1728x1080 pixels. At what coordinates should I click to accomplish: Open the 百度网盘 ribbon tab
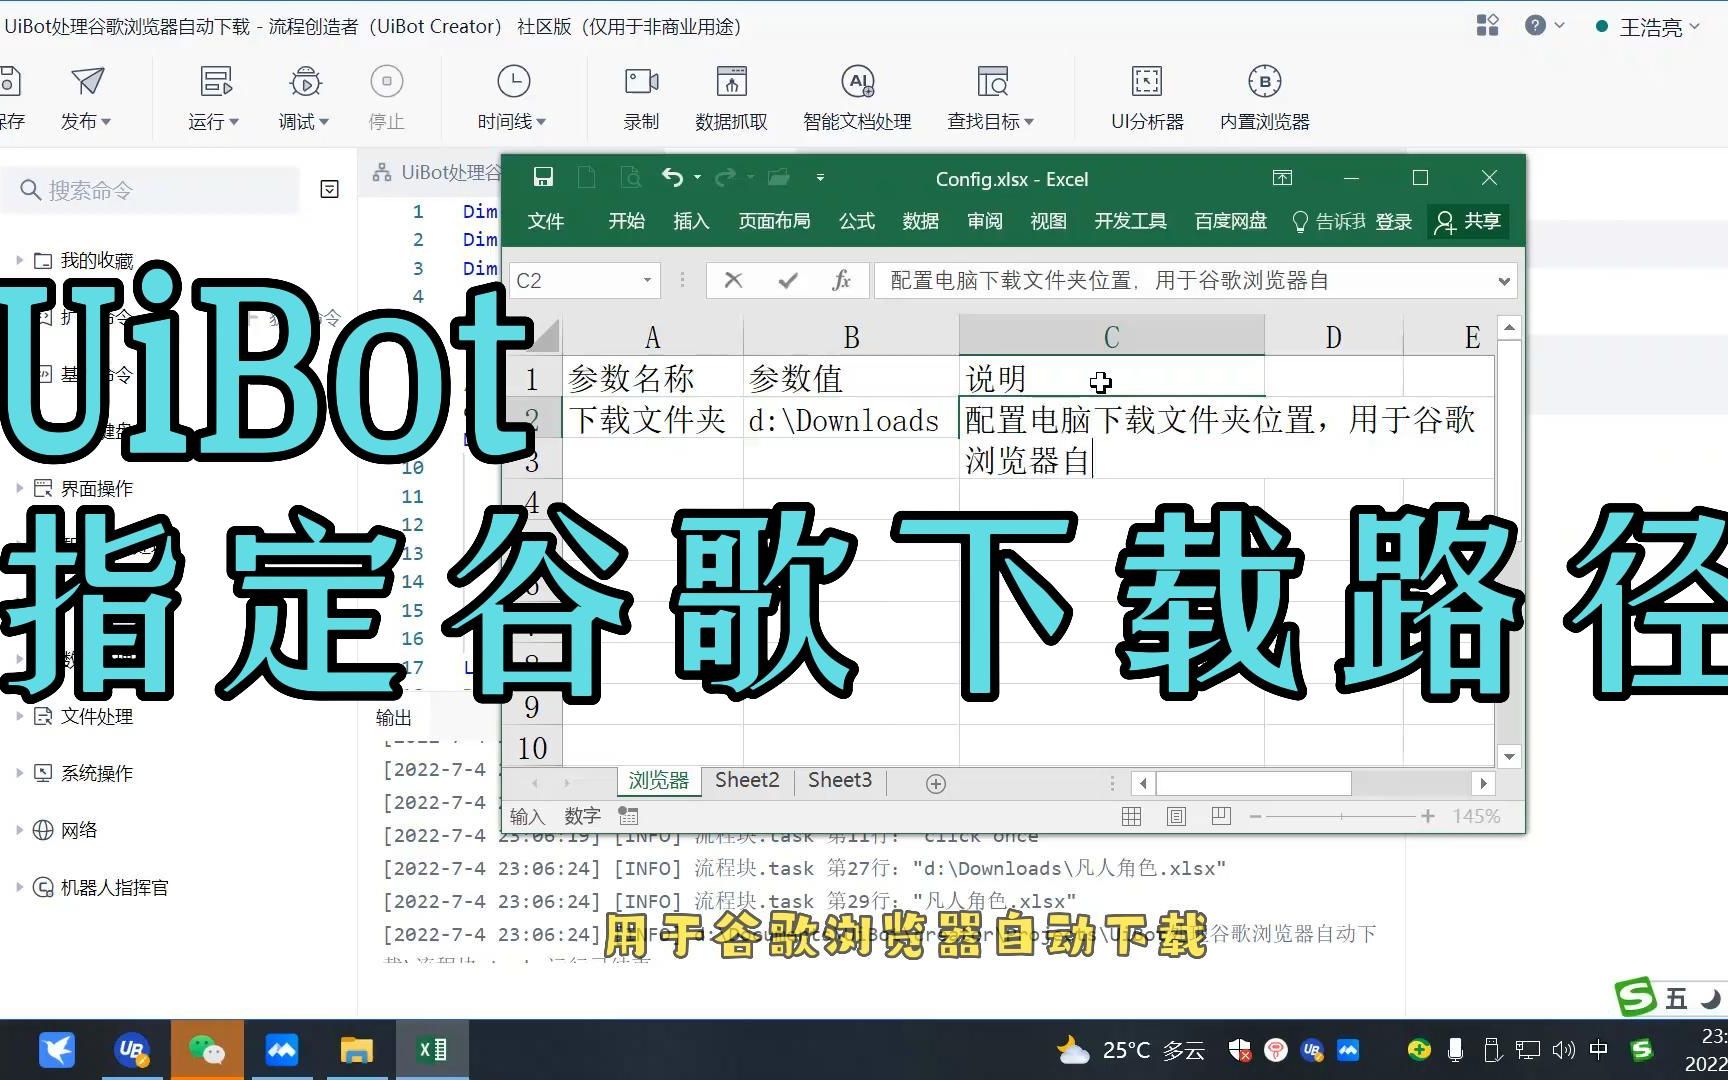pyautogui.click(x=1231, y=221)
